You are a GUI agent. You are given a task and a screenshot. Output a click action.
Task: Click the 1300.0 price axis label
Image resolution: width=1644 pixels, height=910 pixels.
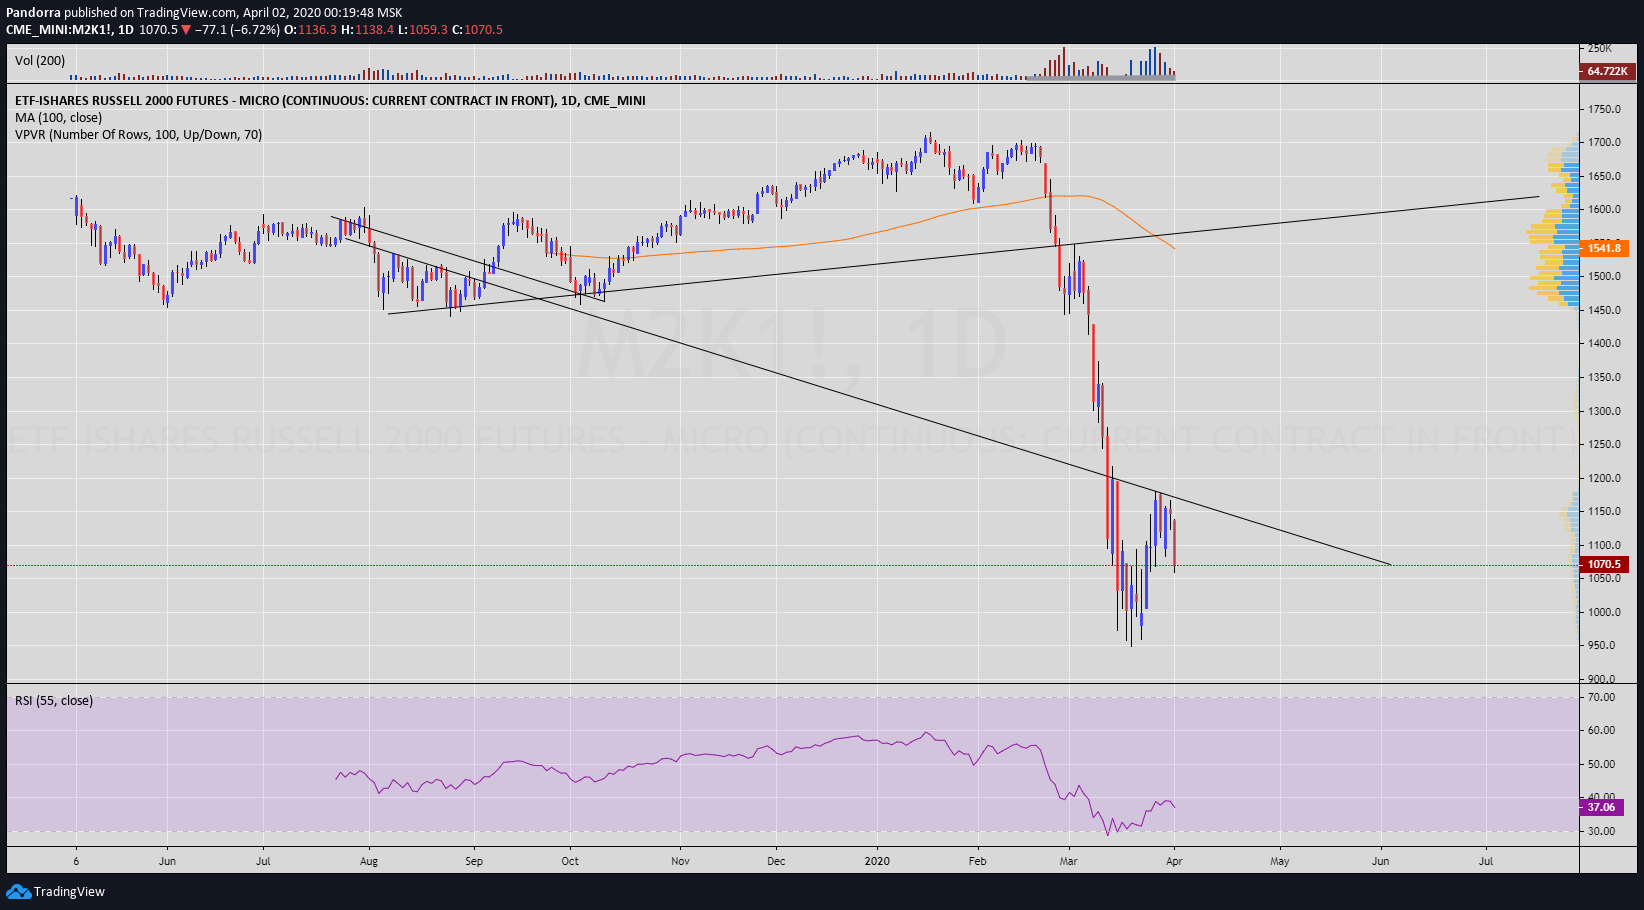(x=1604, y=411)
